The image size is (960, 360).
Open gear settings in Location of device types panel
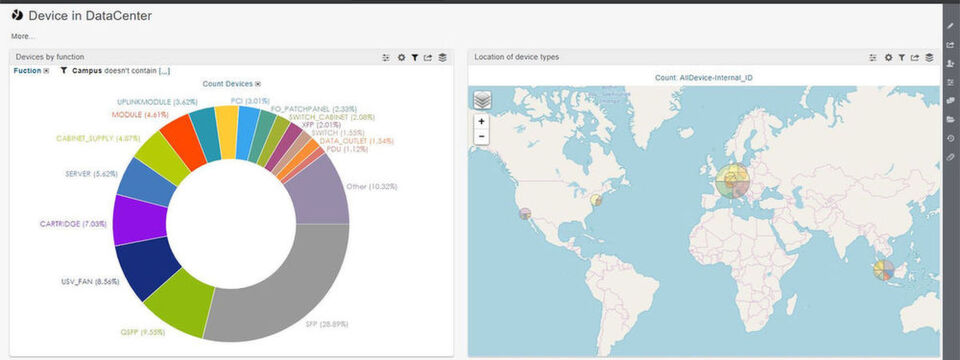888,58
